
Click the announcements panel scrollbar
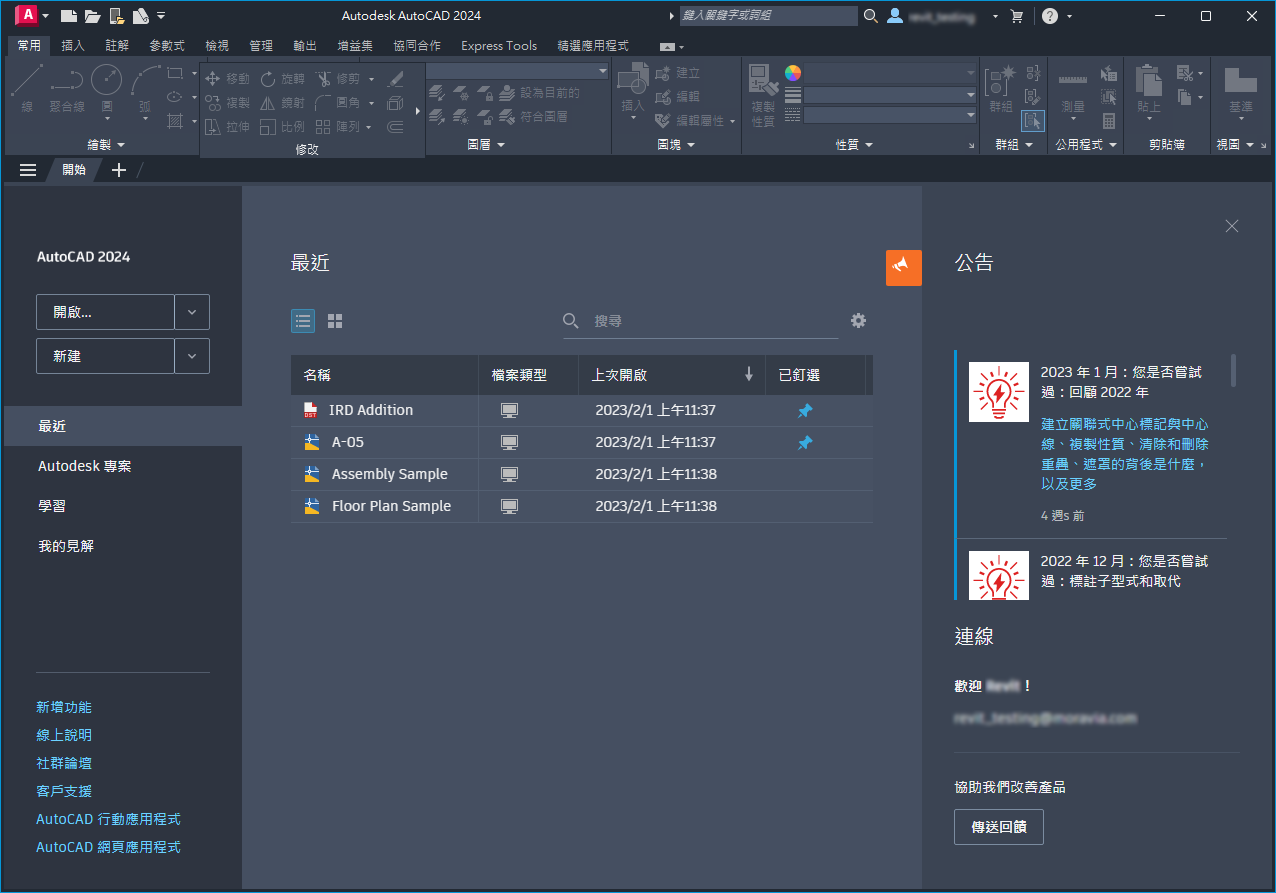[1233, 370]
